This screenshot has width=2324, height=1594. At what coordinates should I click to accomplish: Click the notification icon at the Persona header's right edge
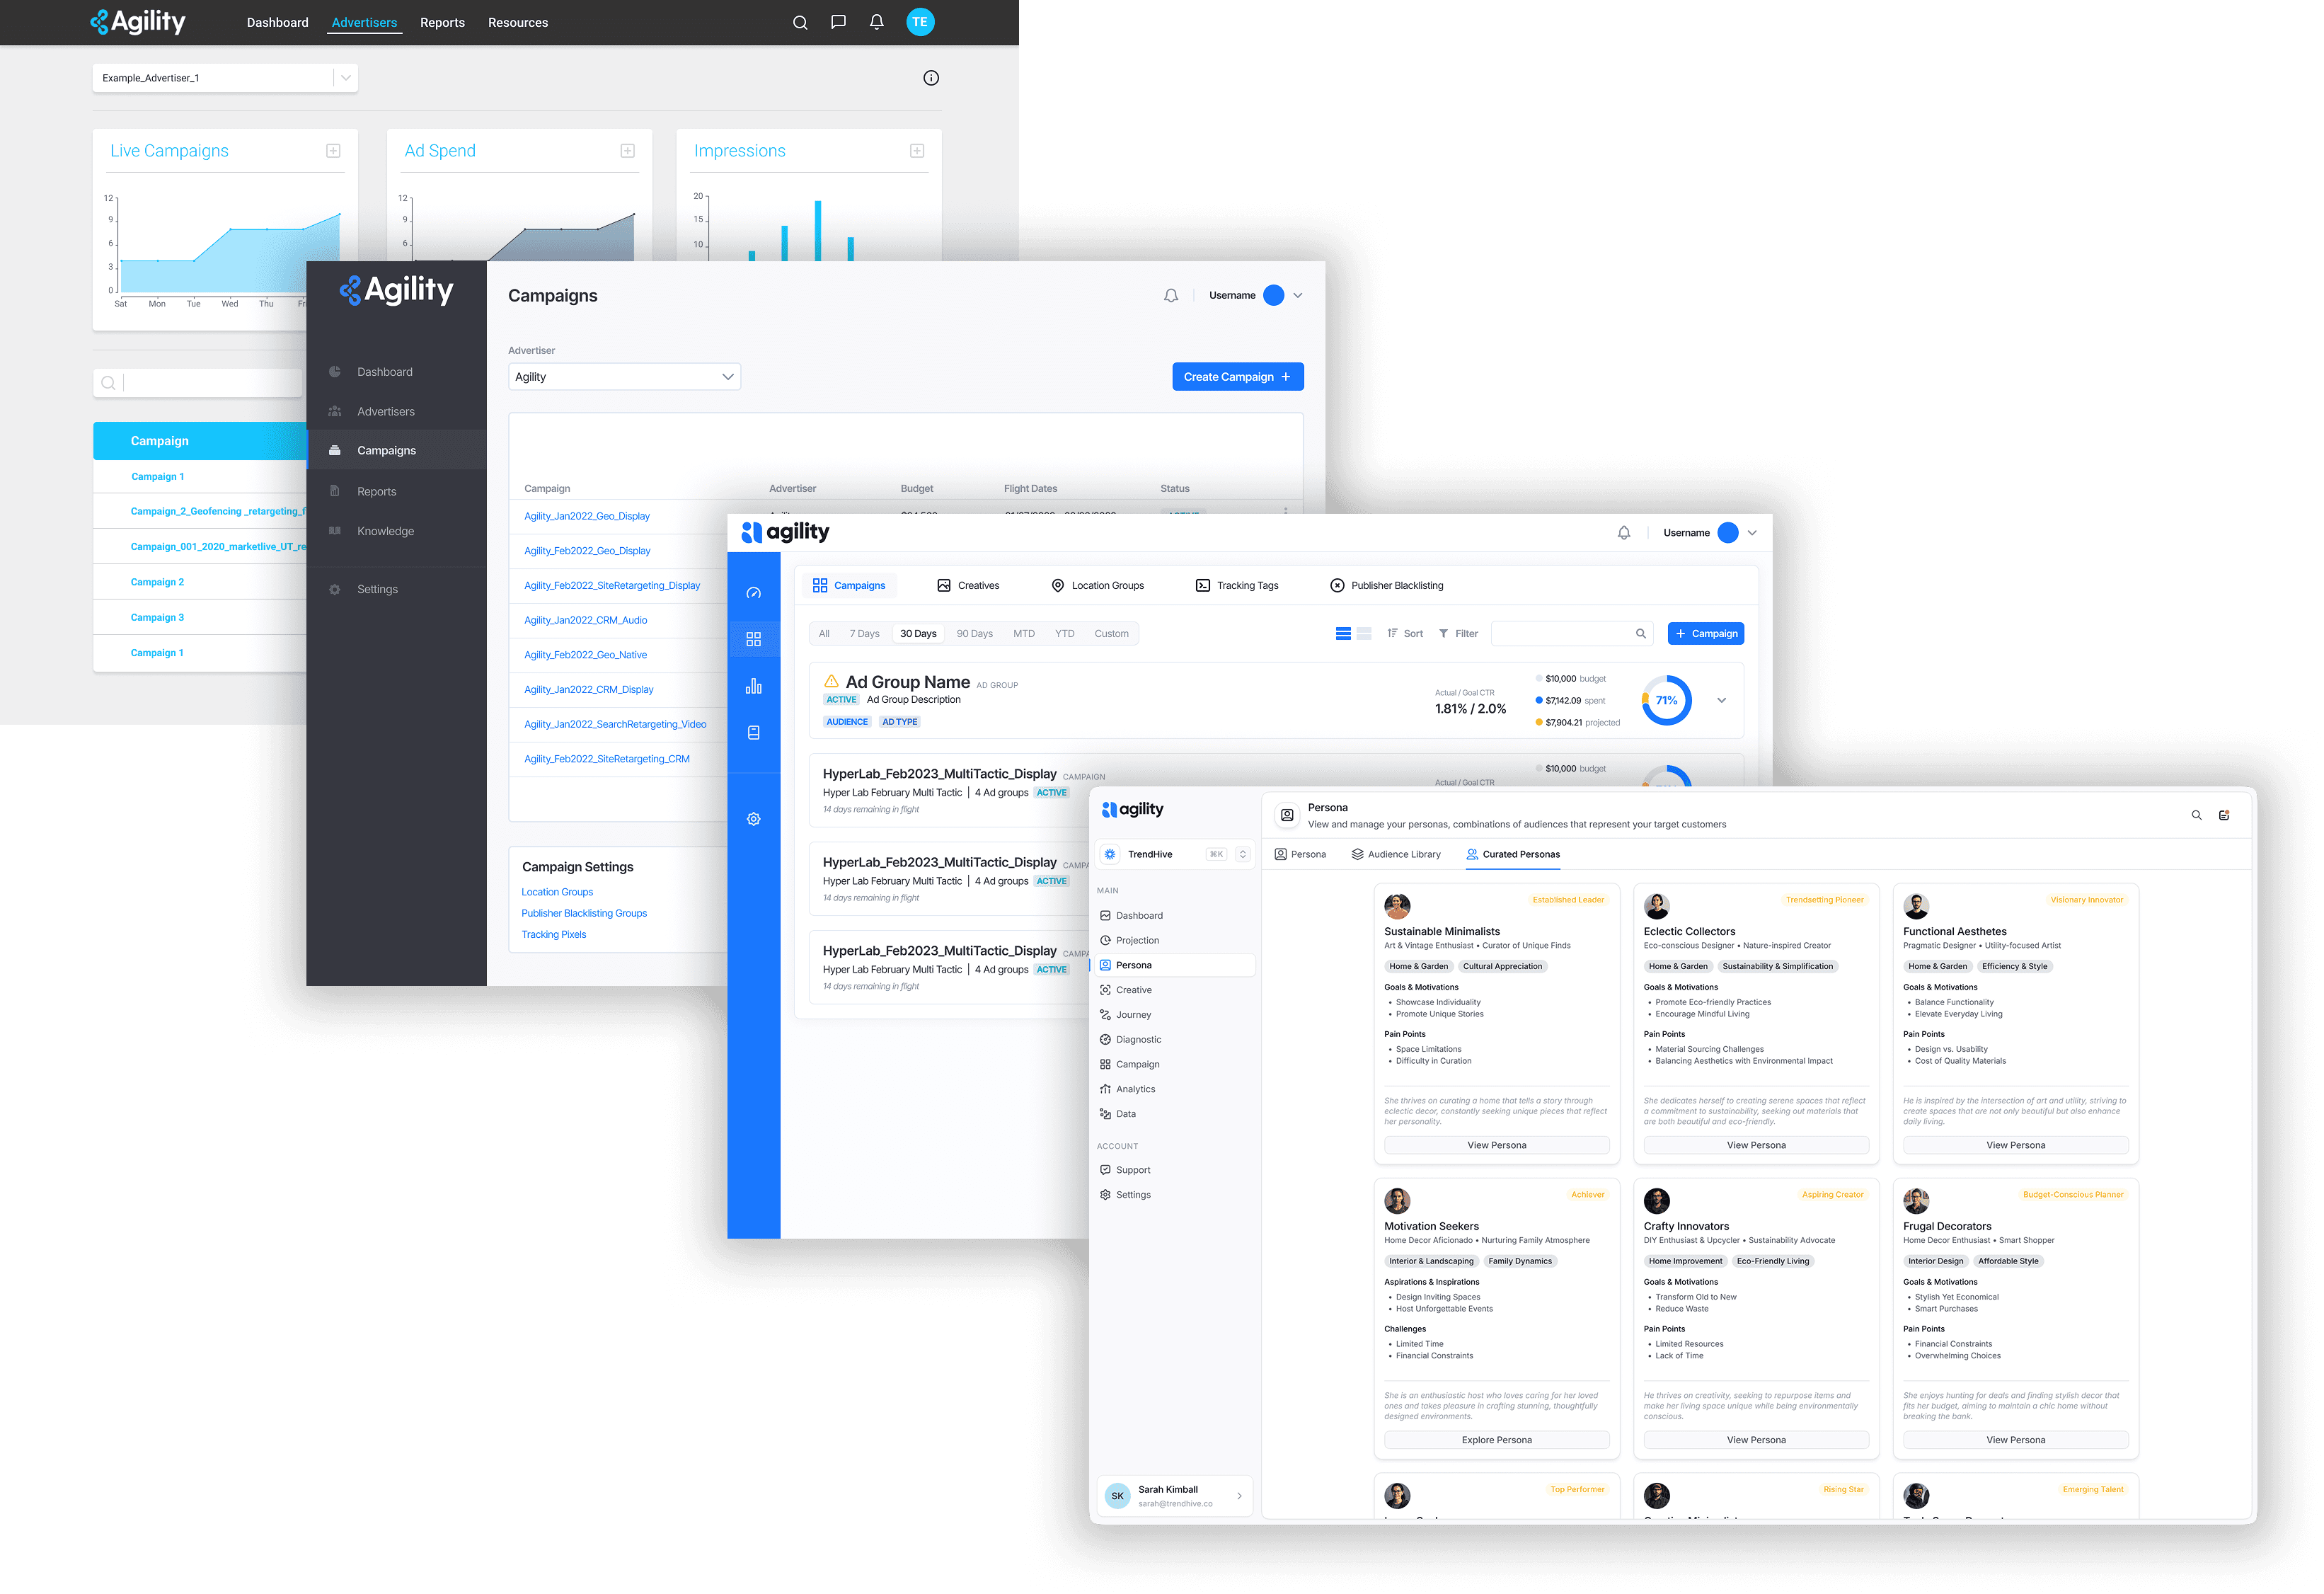(x=2224, y=815)
